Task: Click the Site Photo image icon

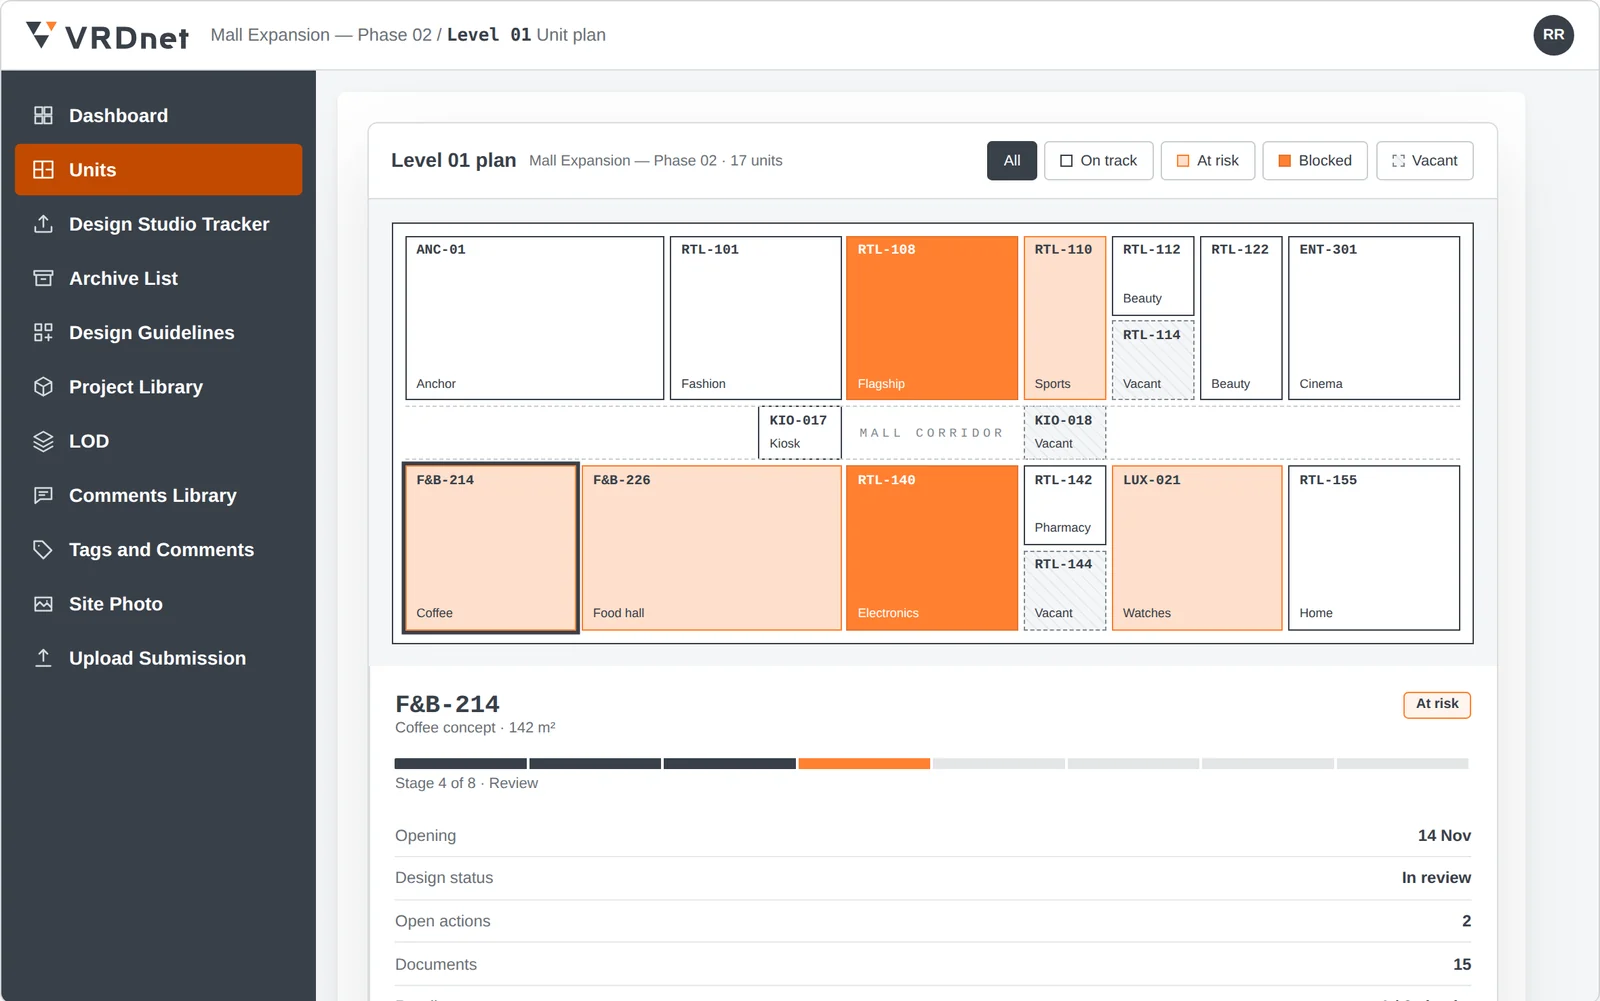Action: point(43,604)
